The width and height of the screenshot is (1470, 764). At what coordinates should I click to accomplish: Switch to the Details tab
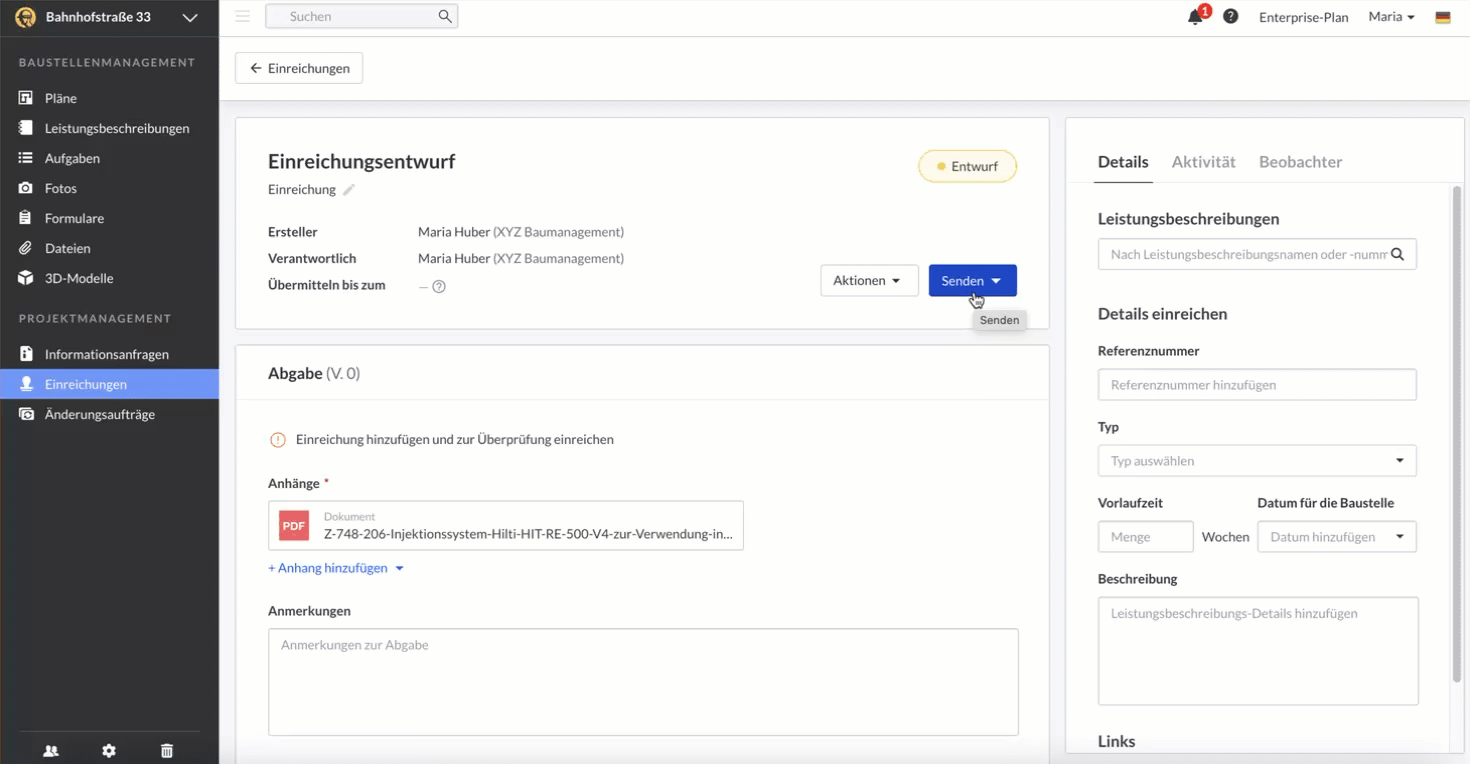click(x=1123, y=162)
